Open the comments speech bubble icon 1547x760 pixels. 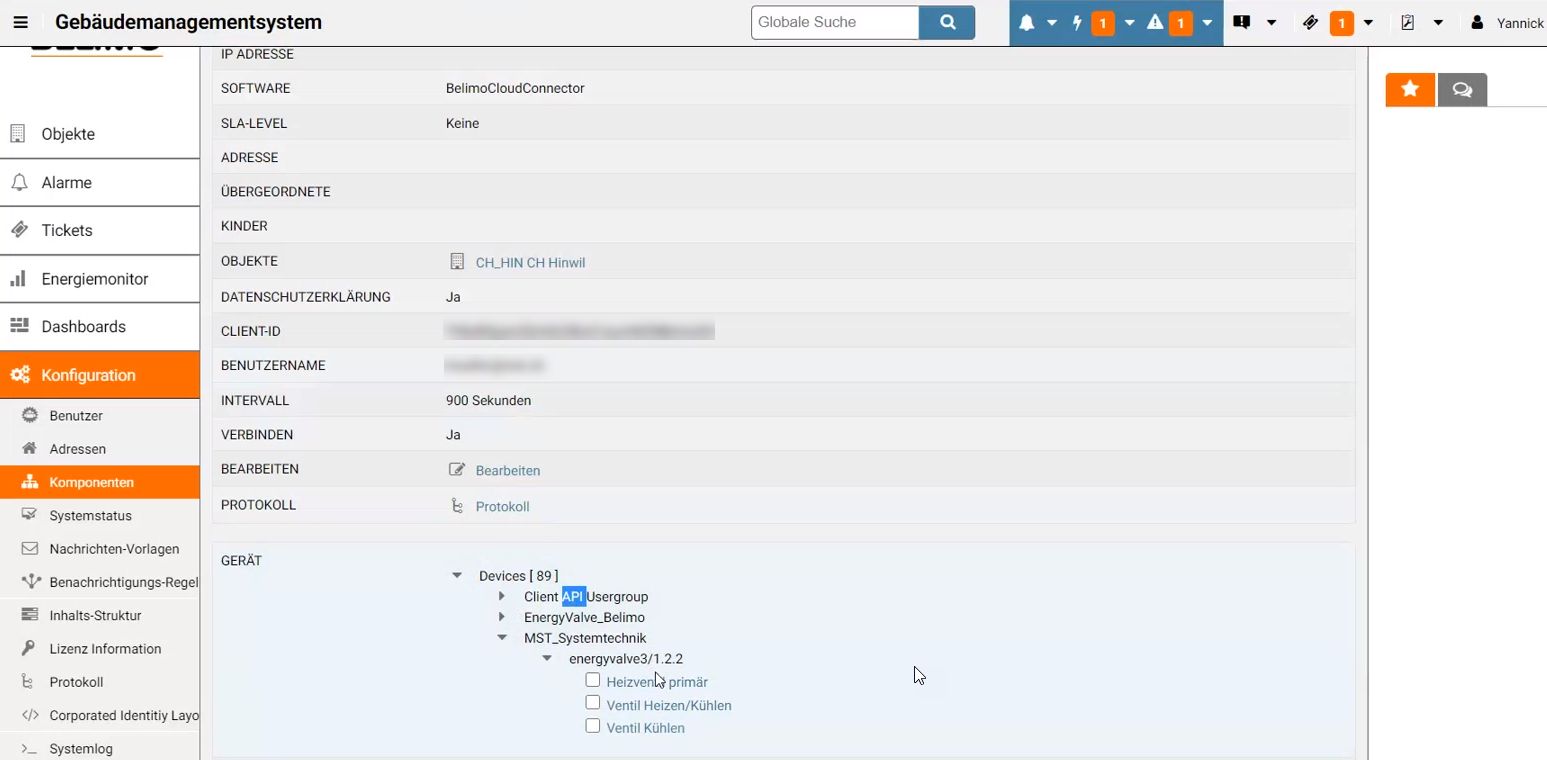[x=1462, y=90]
